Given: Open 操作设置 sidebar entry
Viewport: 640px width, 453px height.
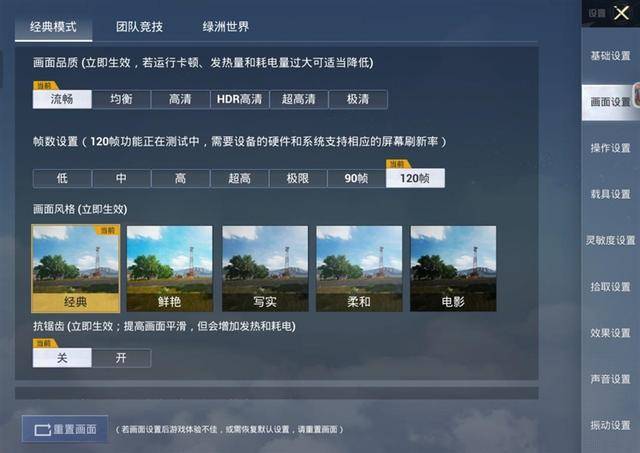Looking at the screenshot, I should coord(611,148).
